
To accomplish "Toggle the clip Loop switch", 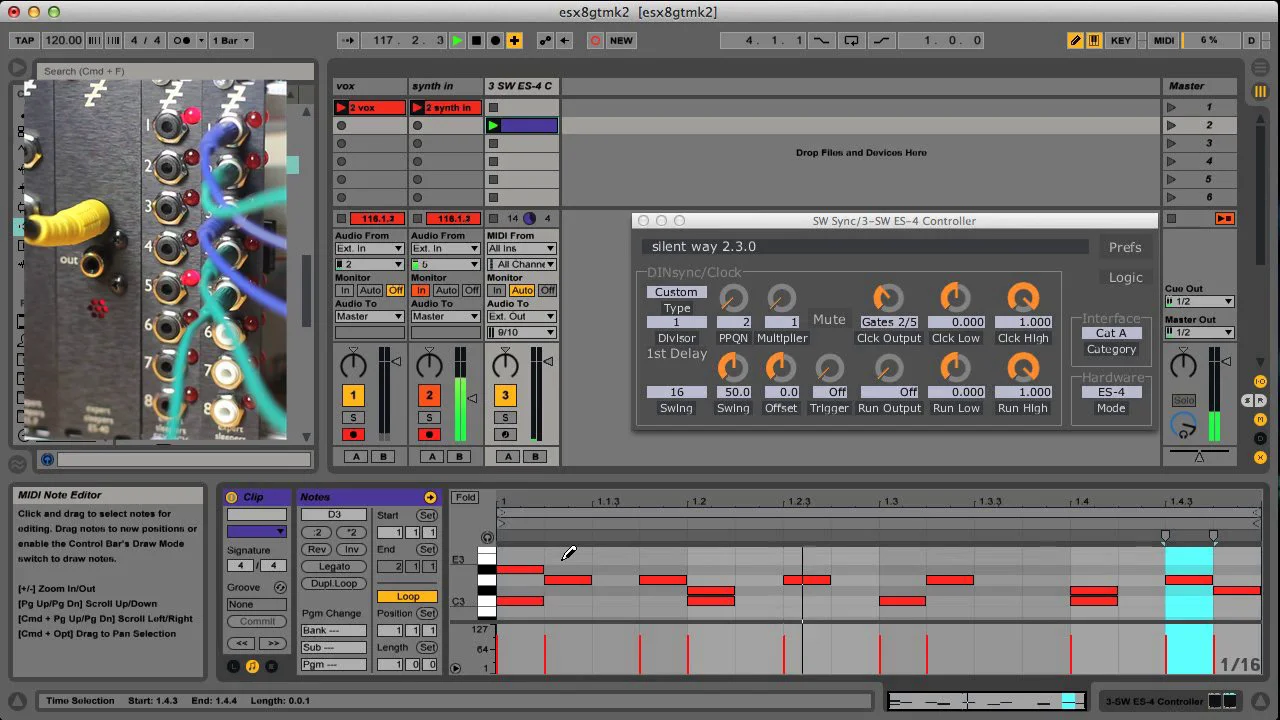I will point(407,597).
